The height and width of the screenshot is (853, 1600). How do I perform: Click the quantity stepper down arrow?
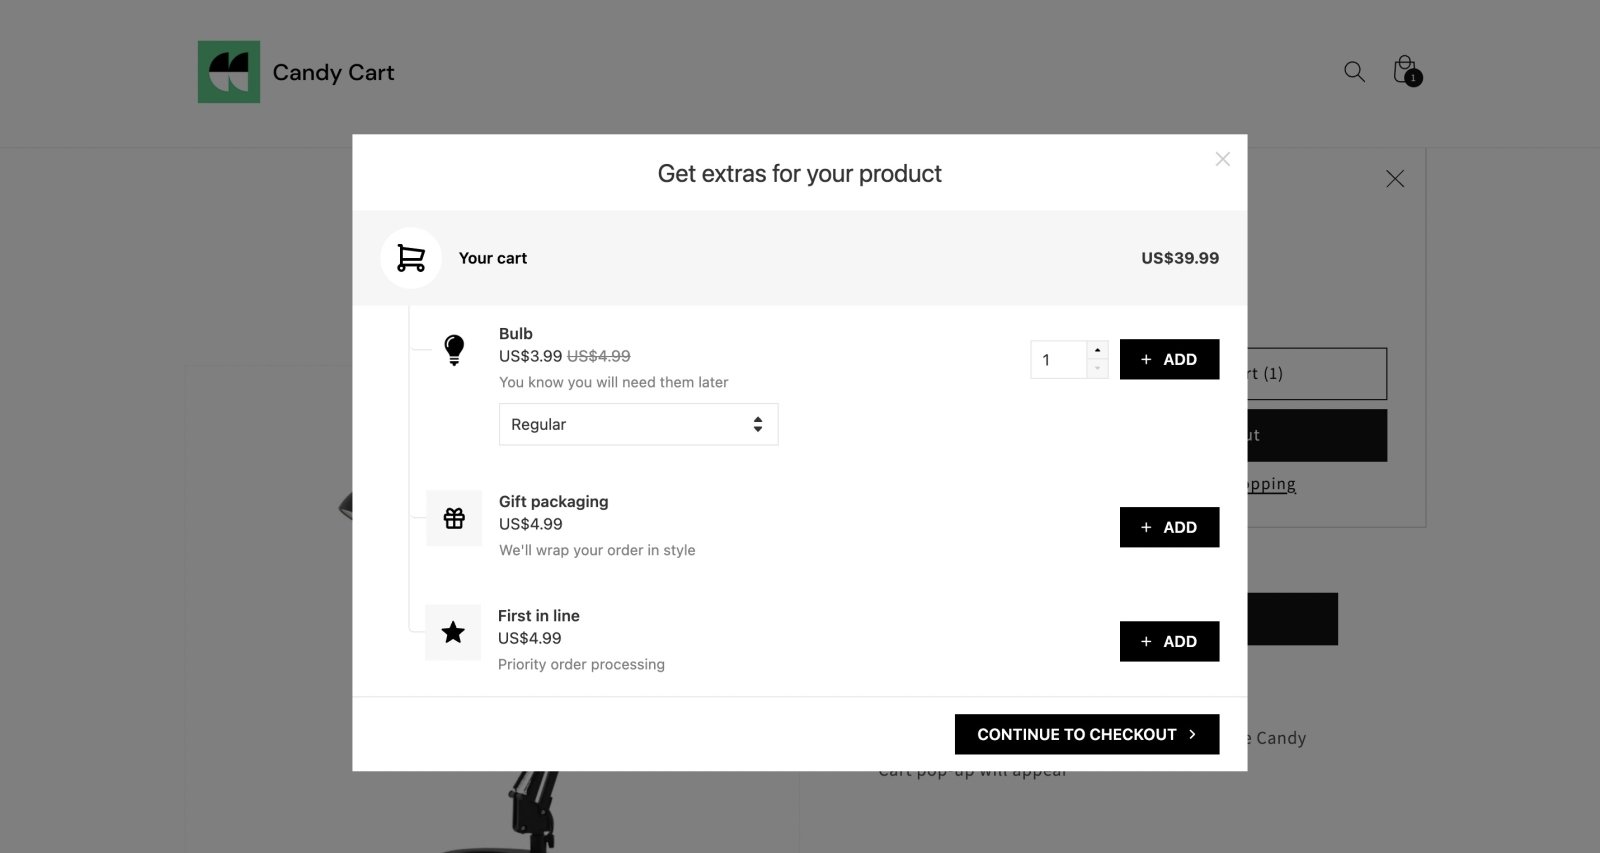[x=1097, y=367]
